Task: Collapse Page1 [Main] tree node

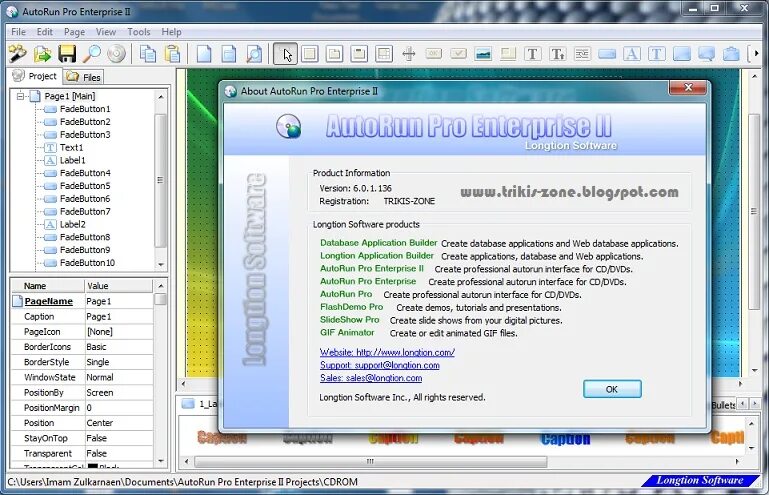Action: pos(20,96)
